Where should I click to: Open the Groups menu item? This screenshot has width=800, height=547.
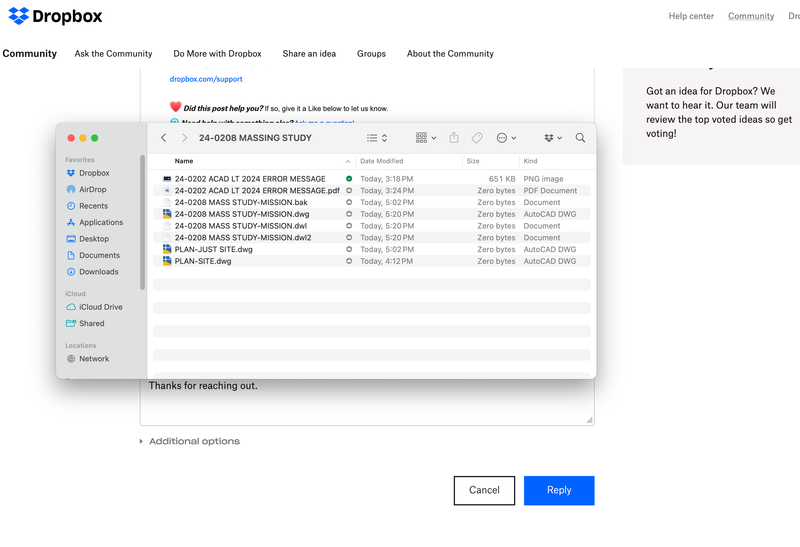[371, 54]
